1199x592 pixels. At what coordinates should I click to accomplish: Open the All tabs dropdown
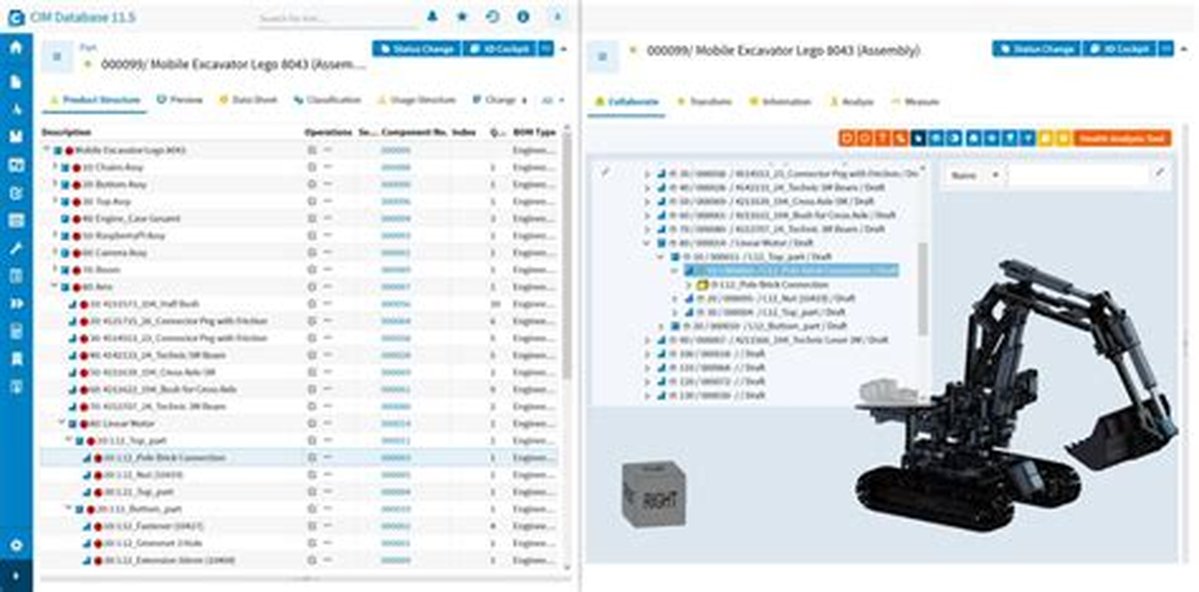click(553, 100)
